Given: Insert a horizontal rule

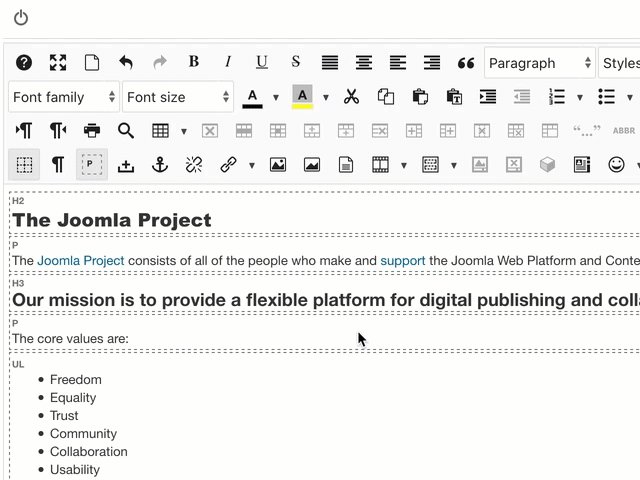Looking at the screenshot, I should click(x=126, y=166).
